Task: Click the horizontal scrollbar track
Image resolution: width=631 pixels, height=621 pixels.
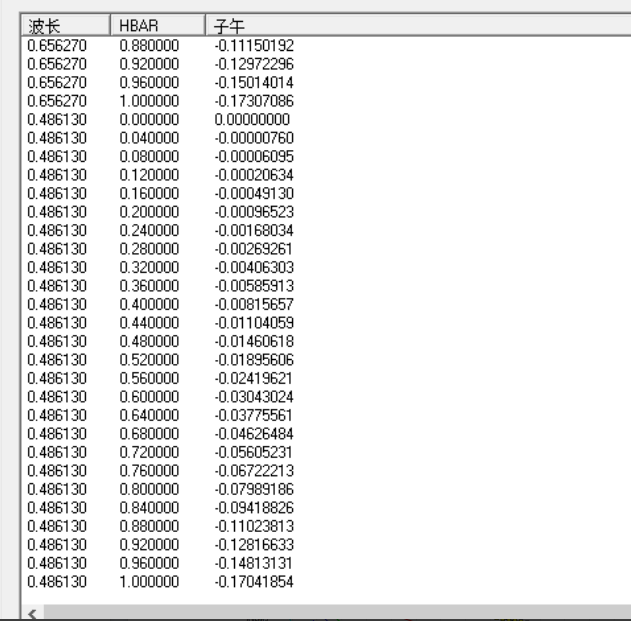Action: [x=337, y=613]
